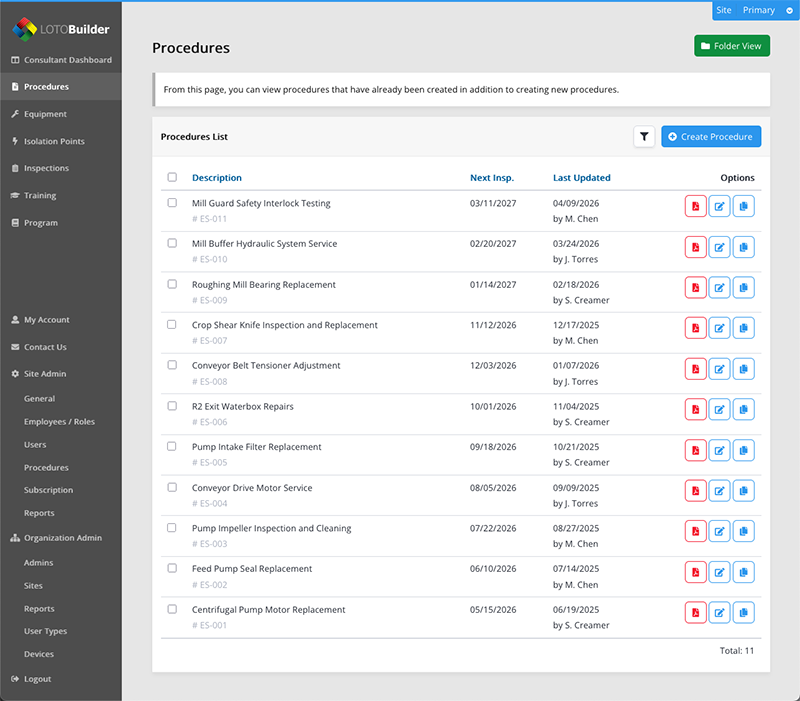
Task: Copy Pump Impeller Inspection and Cleaning procedure
Action: 743,531
